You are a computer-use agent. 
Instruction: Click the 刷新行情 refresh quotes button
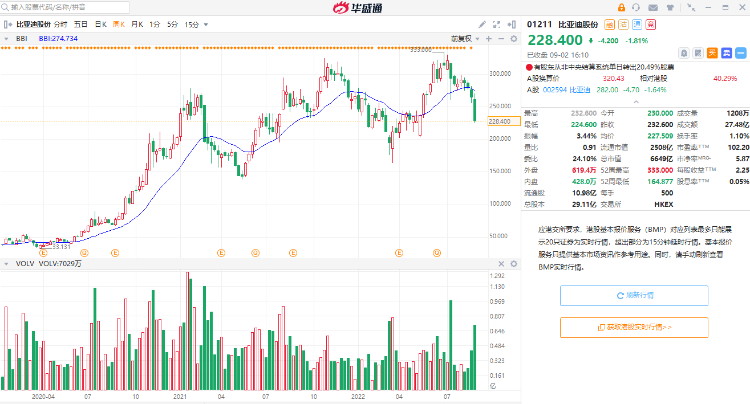(634, 295)
